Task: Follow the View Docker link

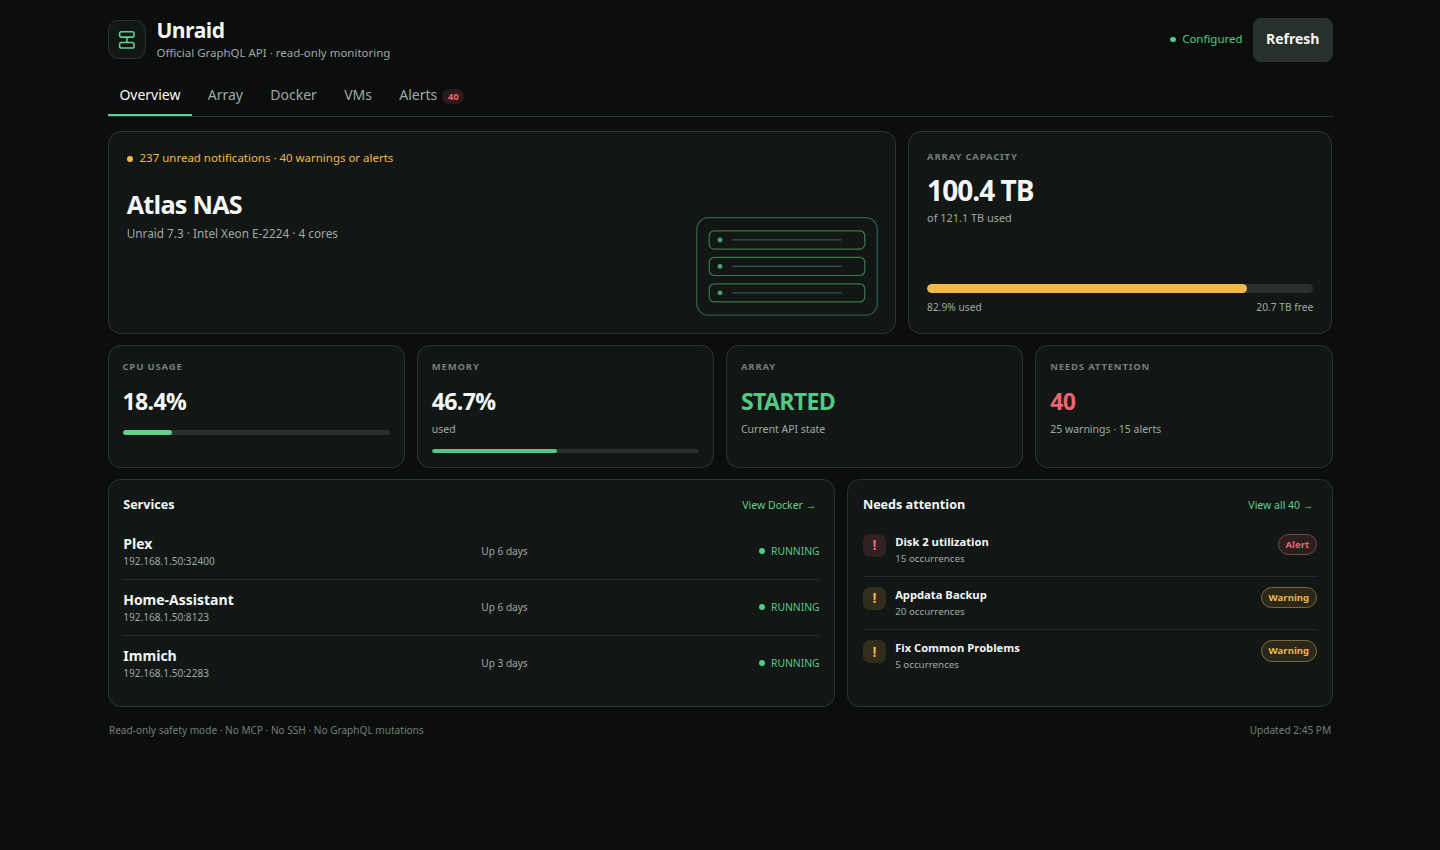Action: 778,505
